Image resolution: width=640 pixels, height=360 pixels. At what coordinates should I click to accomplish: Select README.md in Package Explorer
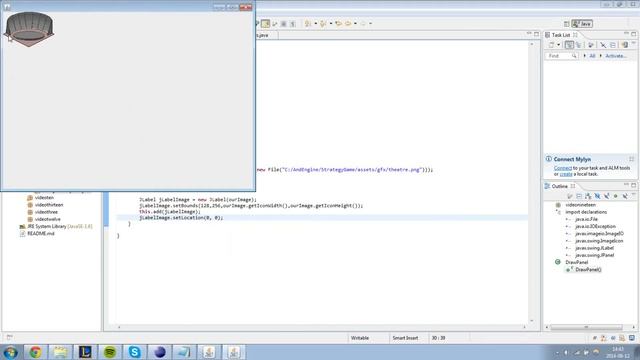(x=40, y=234)
